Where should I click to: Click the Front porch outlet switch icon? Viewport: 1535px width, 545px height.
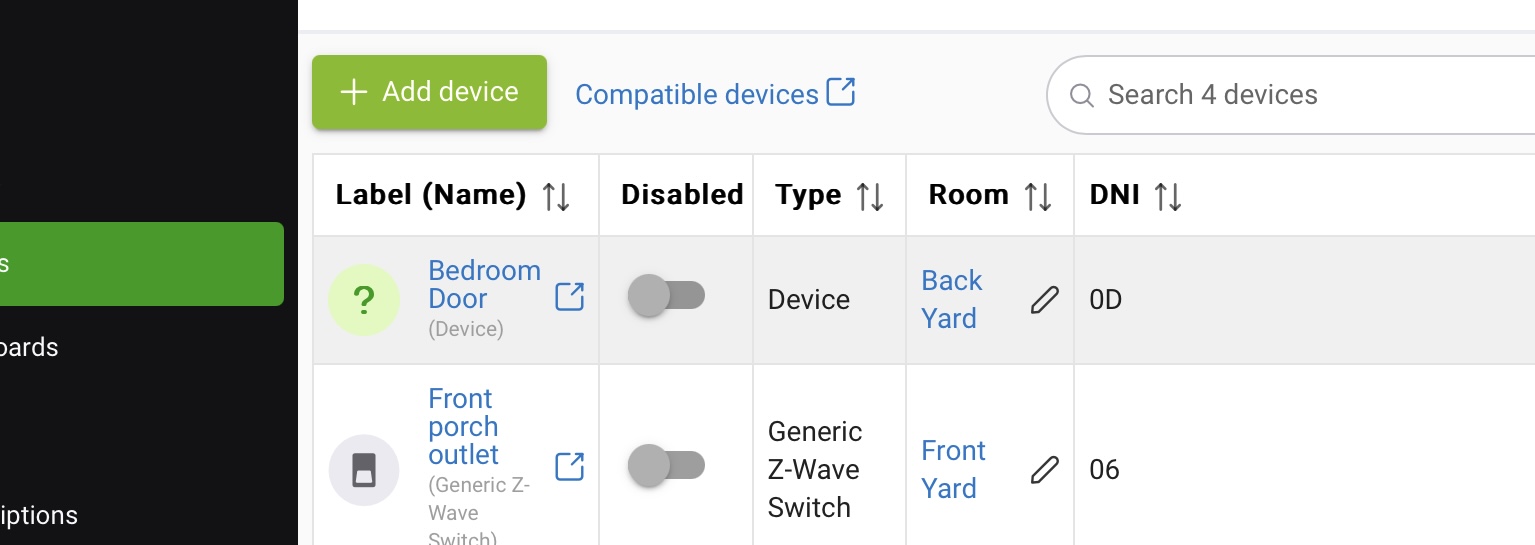(x=364, y=469)
